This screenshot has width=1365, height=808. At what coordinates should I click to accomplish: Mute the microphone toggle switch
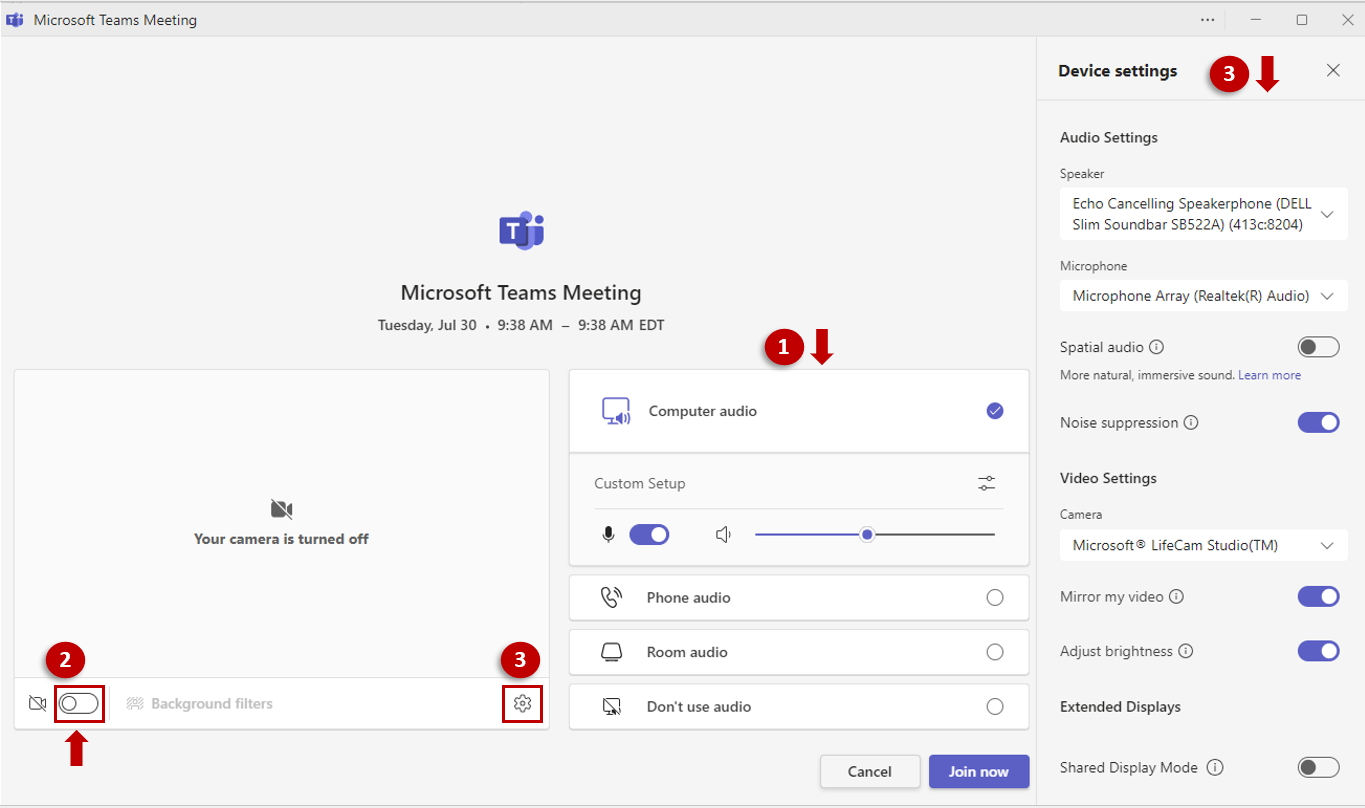pos(648,535)
